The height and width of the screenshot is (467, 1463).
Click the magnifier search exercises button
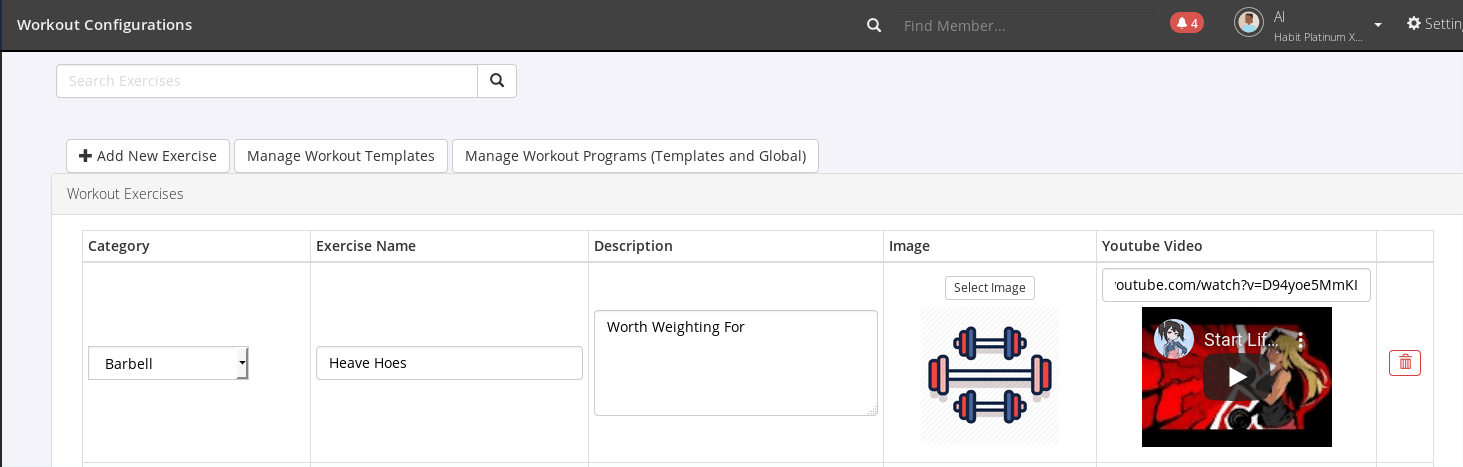pyautogui.click(x=497, y=81)
